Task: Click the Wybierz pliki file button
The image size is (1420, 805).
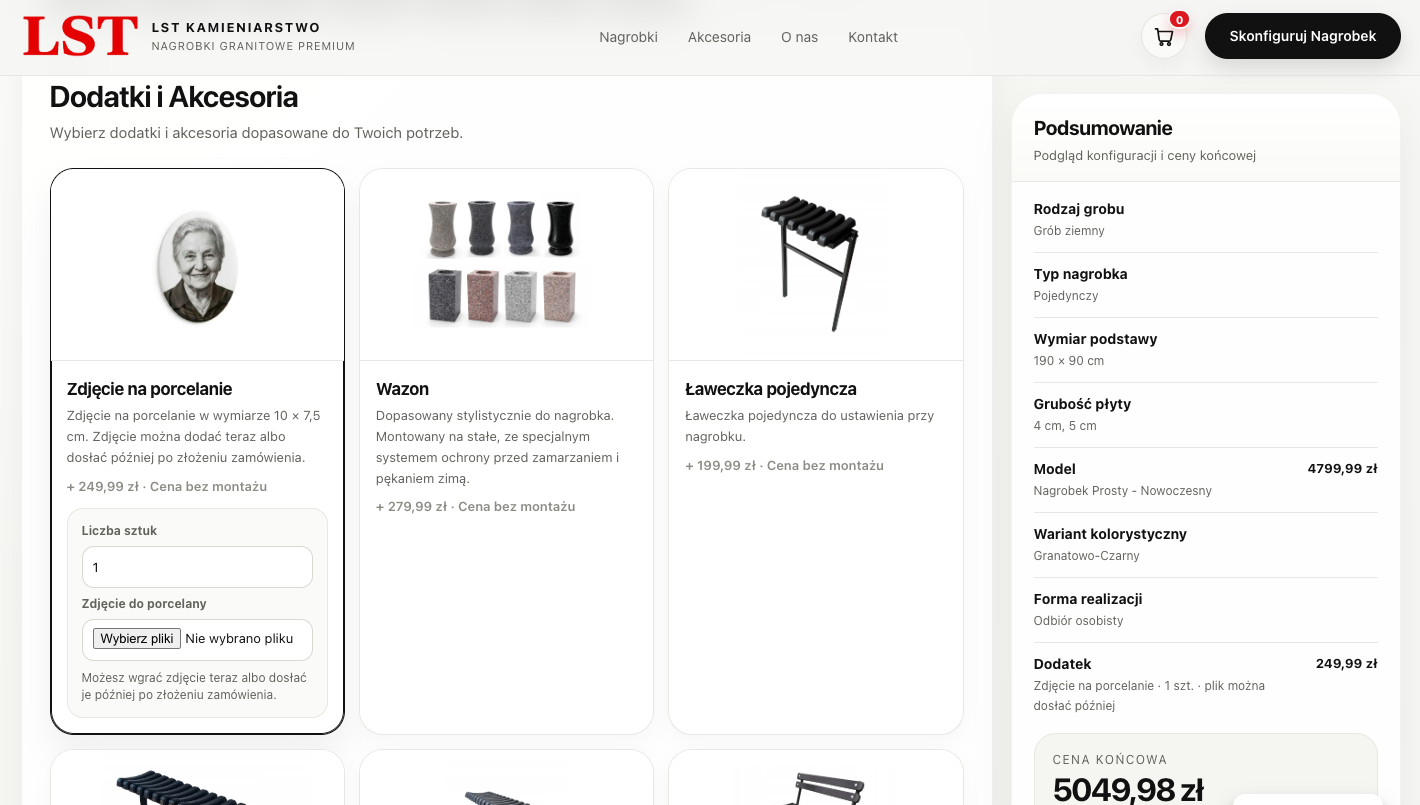Action: 137,638
